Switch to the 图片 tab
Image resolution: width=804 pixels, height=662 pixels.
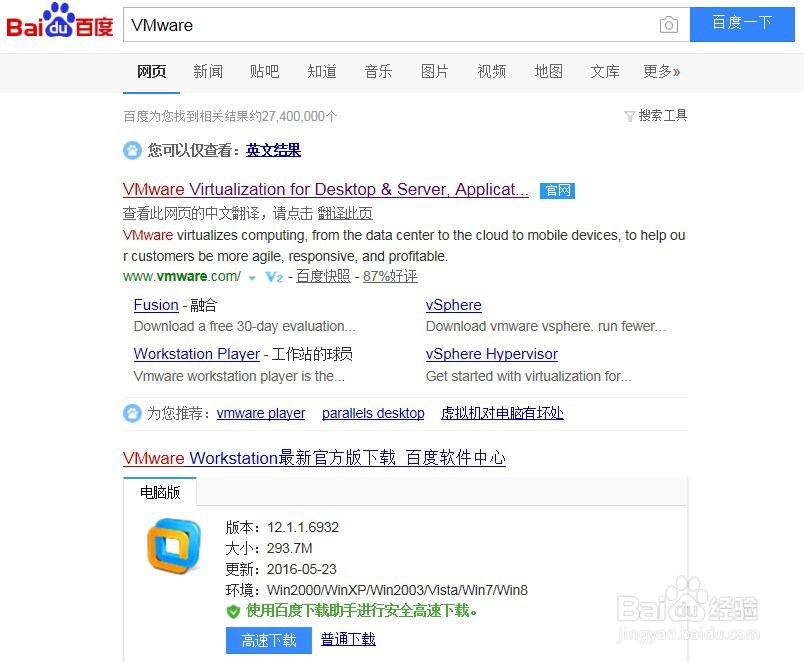point(435,71)
